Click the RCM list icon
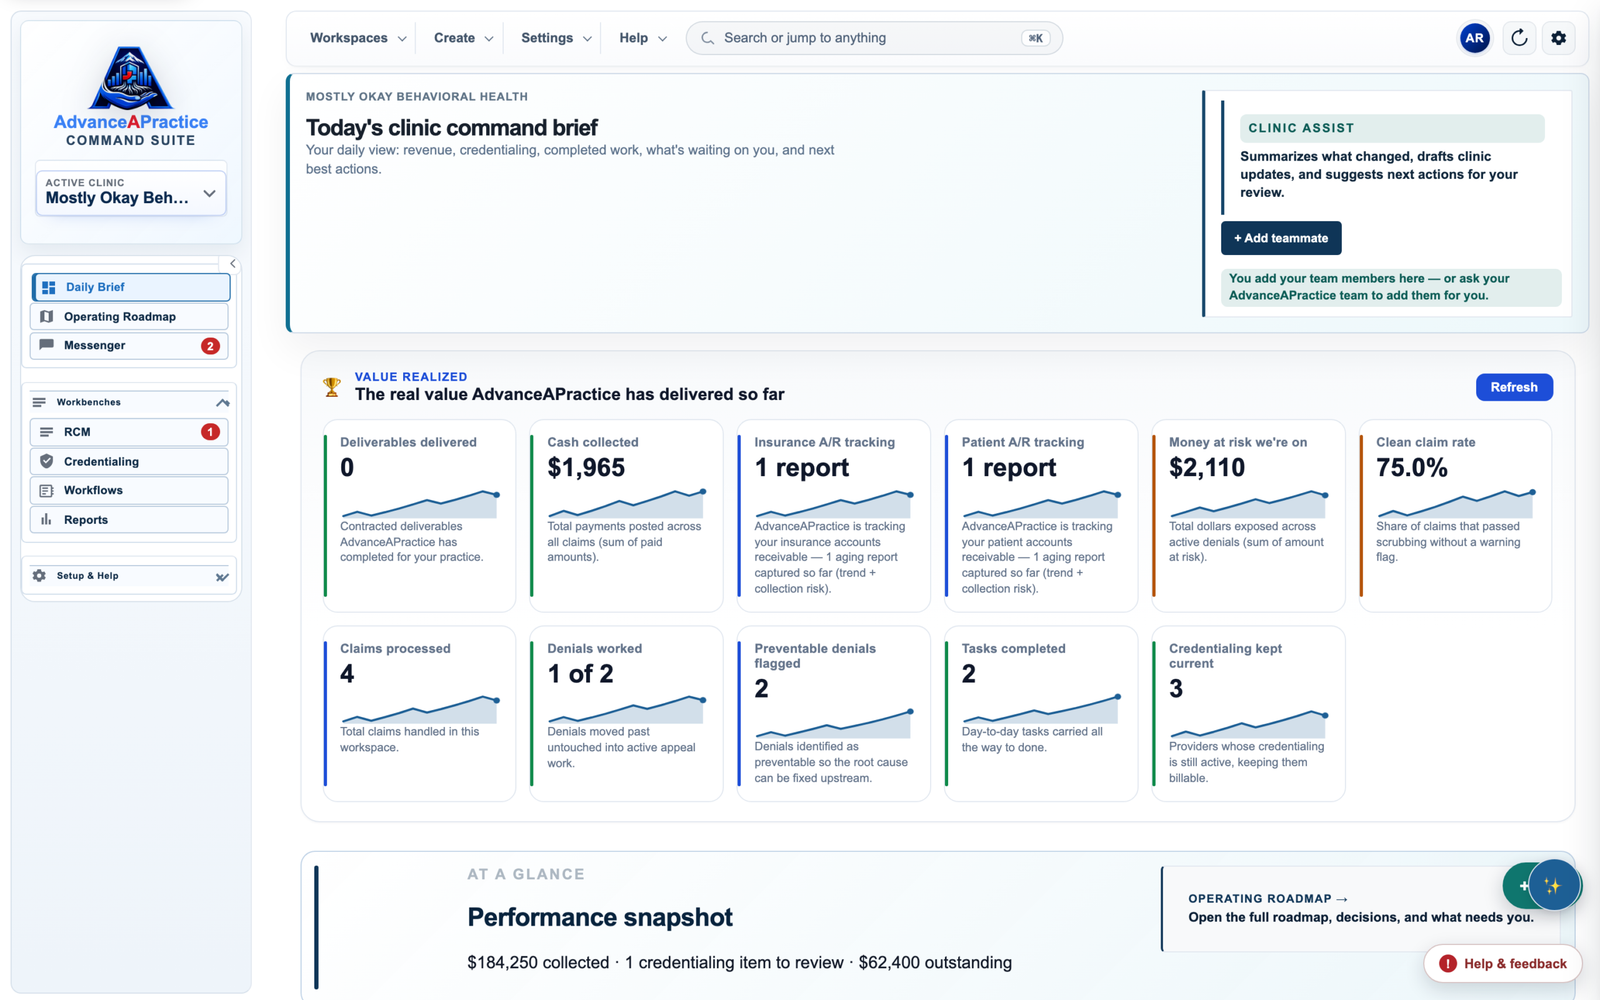 click(x=46, y=432)
